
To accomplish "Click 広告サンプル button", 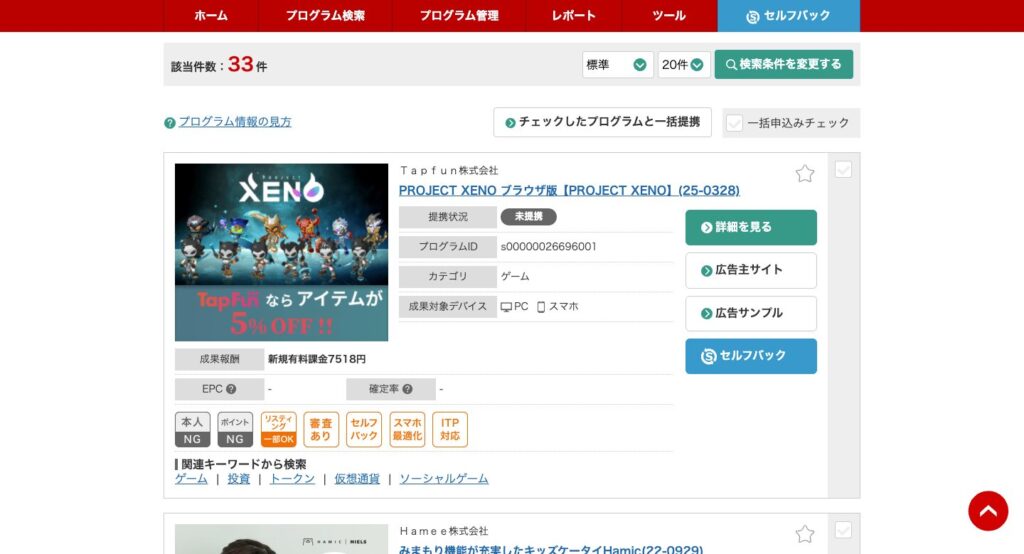I will click(751, 314).
